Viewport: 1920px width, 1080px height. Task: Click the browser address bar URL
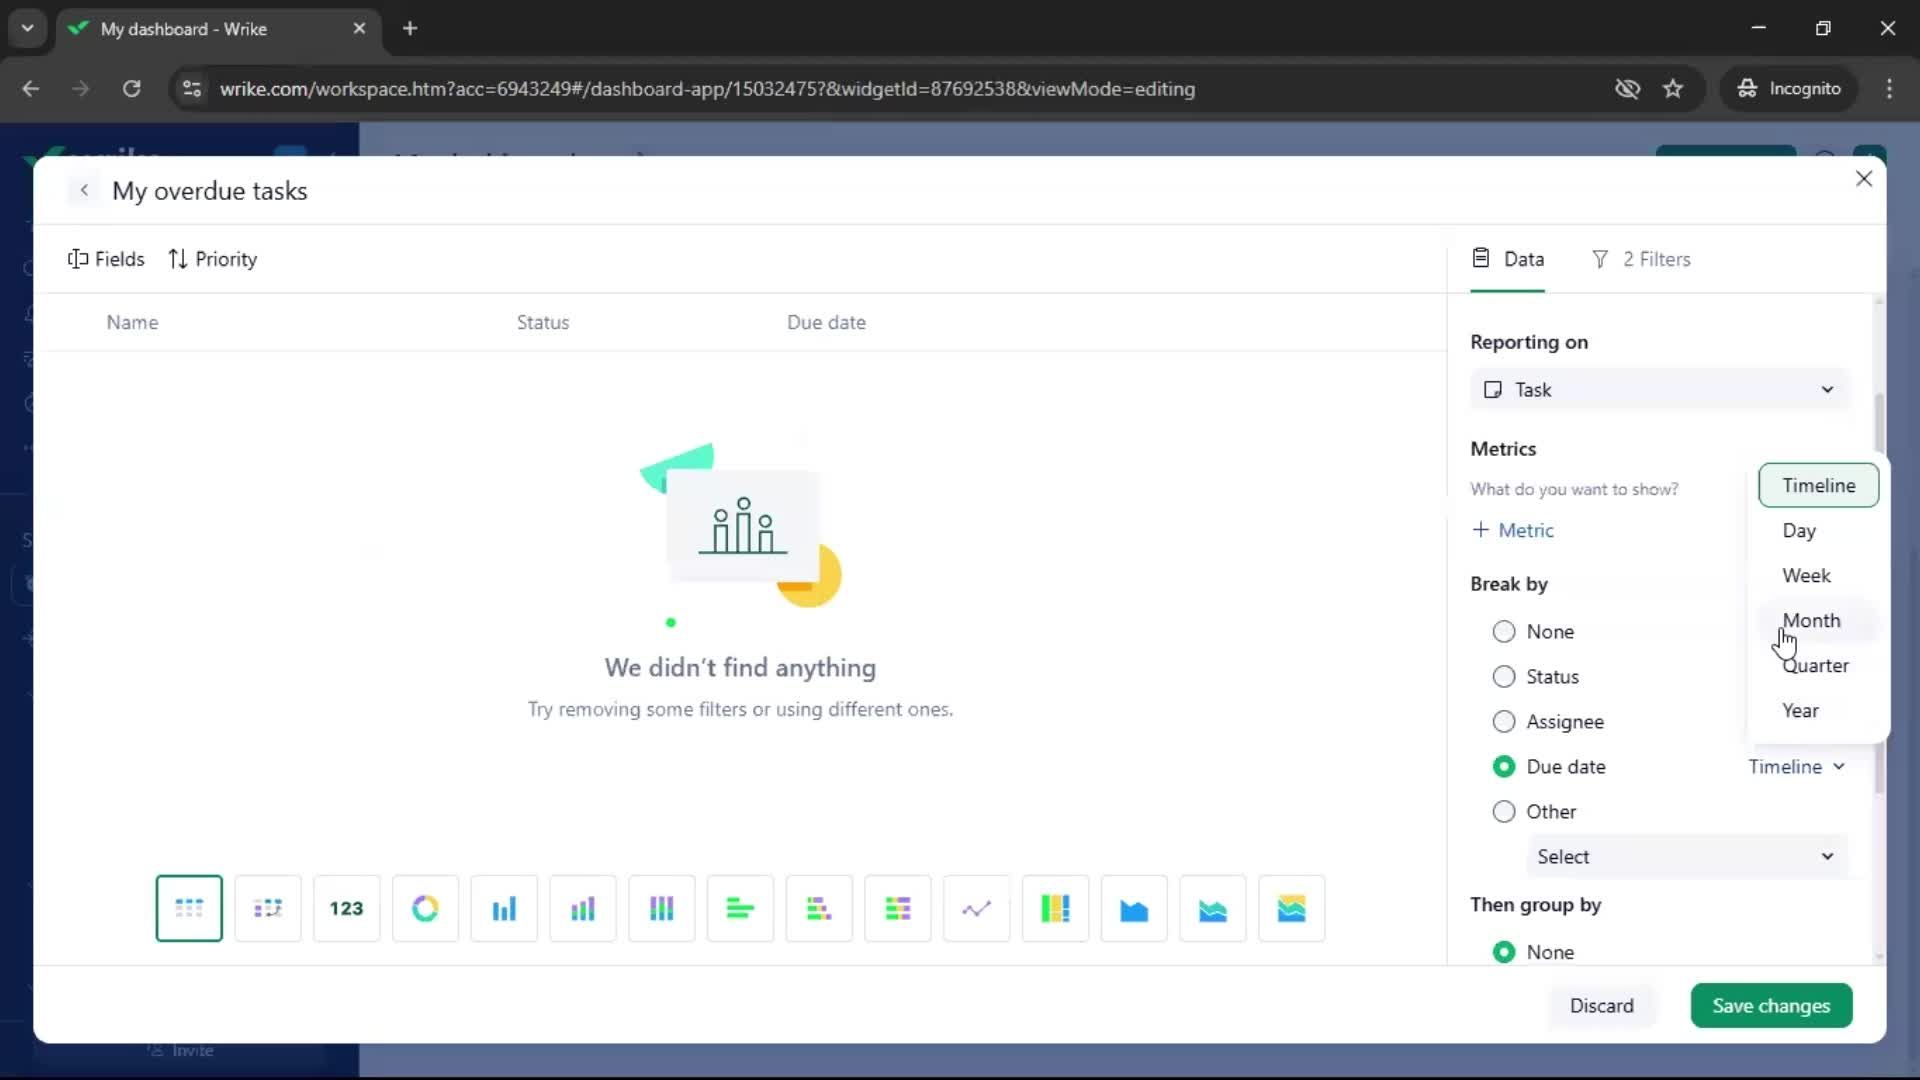click(x=706, y=88)
